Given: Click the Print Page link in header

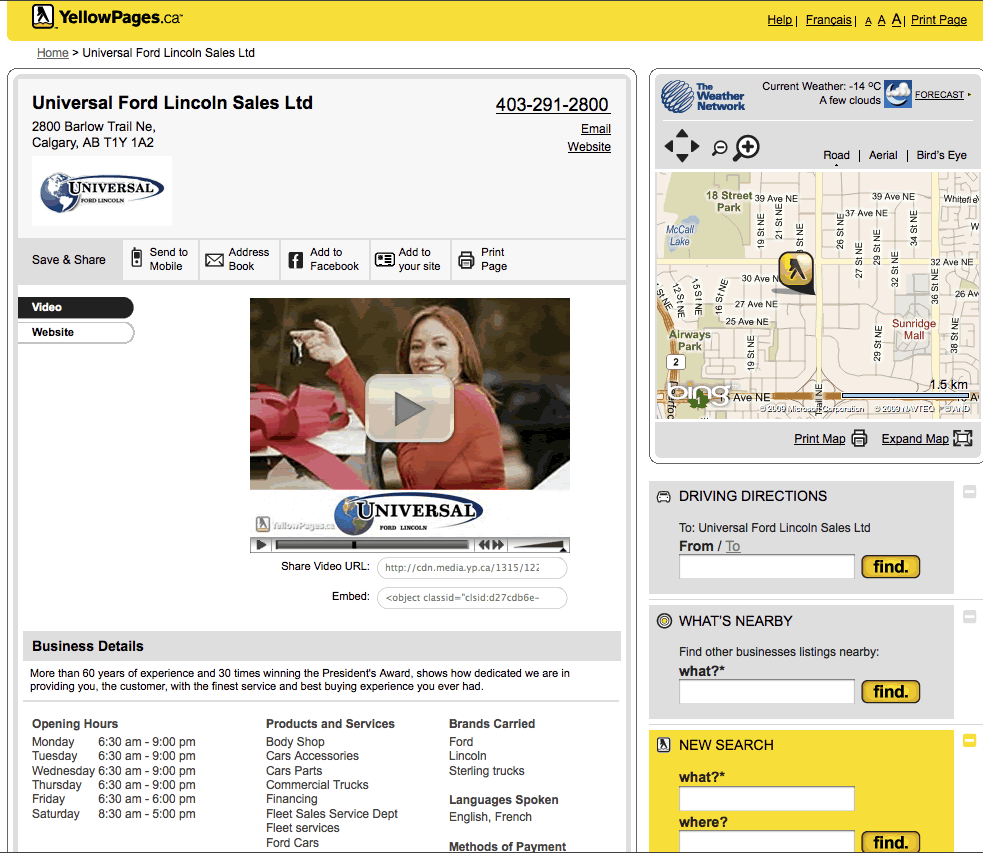Looking at the screenshot, I should (938, 20).
